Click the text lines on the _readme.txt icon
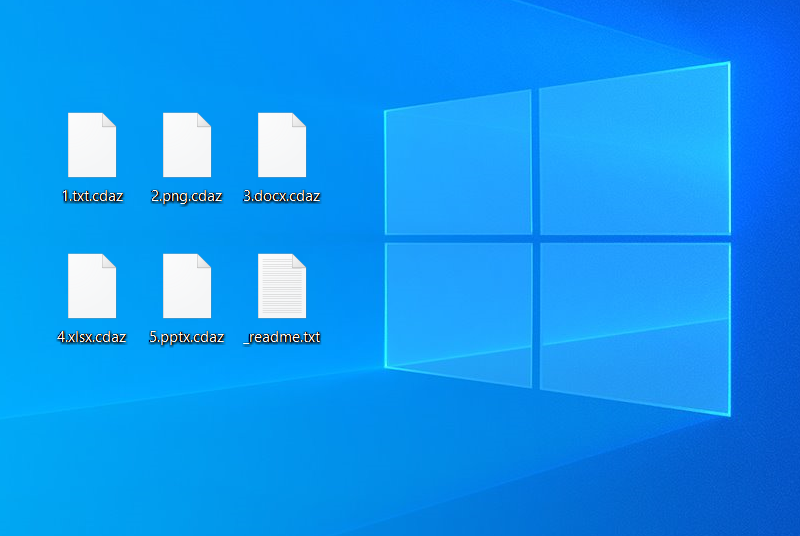 280,290
